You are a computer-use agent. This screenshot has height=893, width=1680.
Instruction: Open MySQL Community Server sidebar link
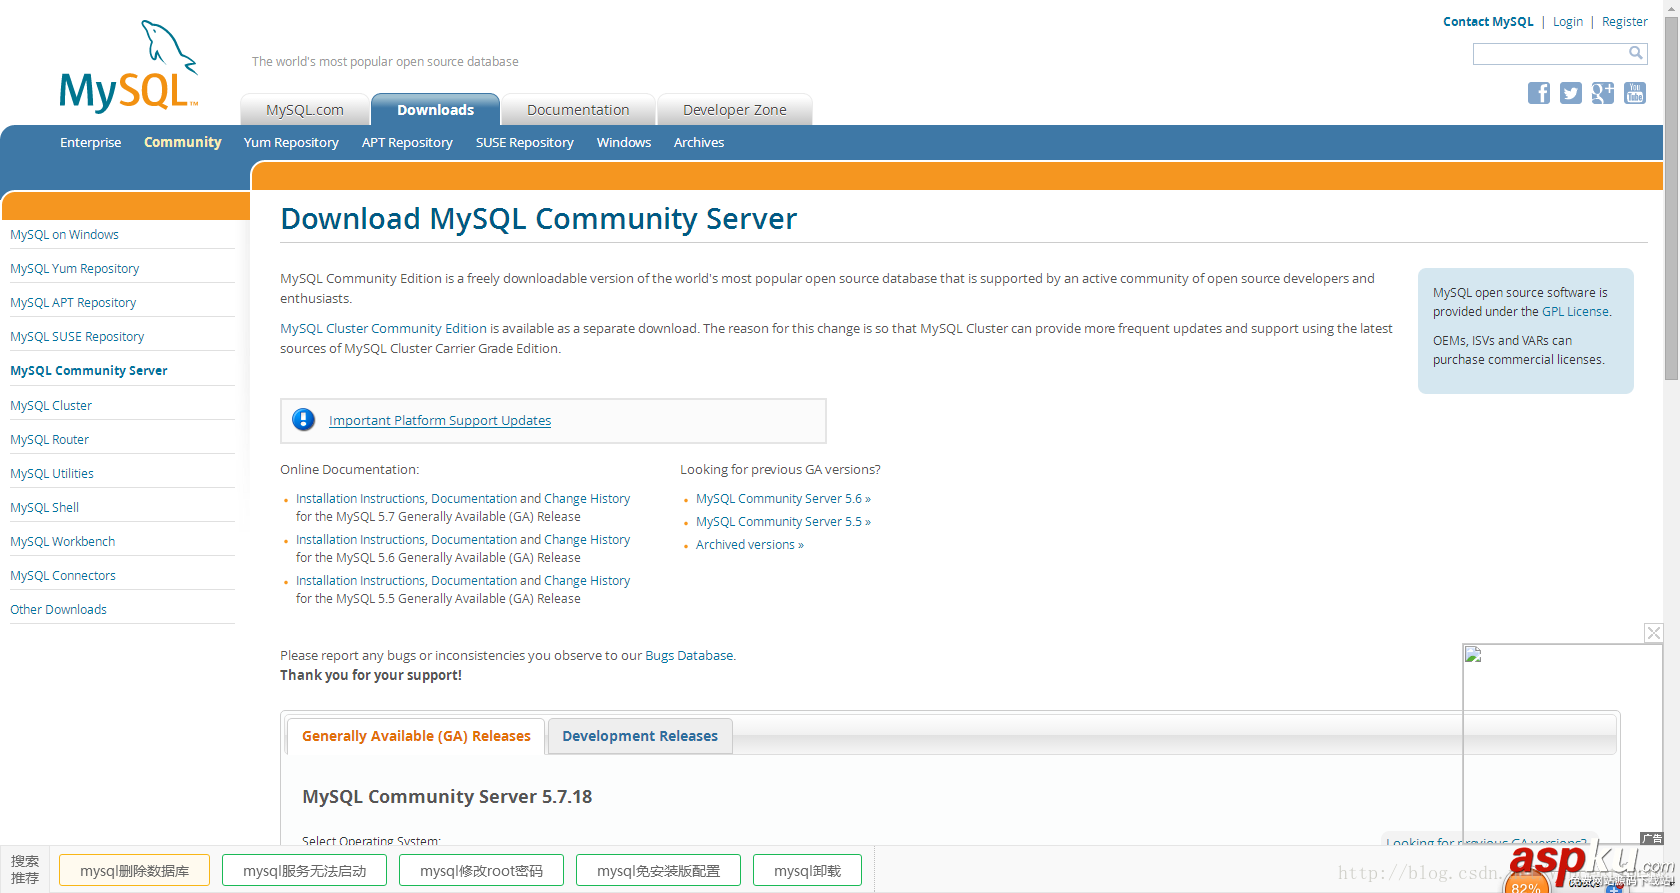(89, 371)
